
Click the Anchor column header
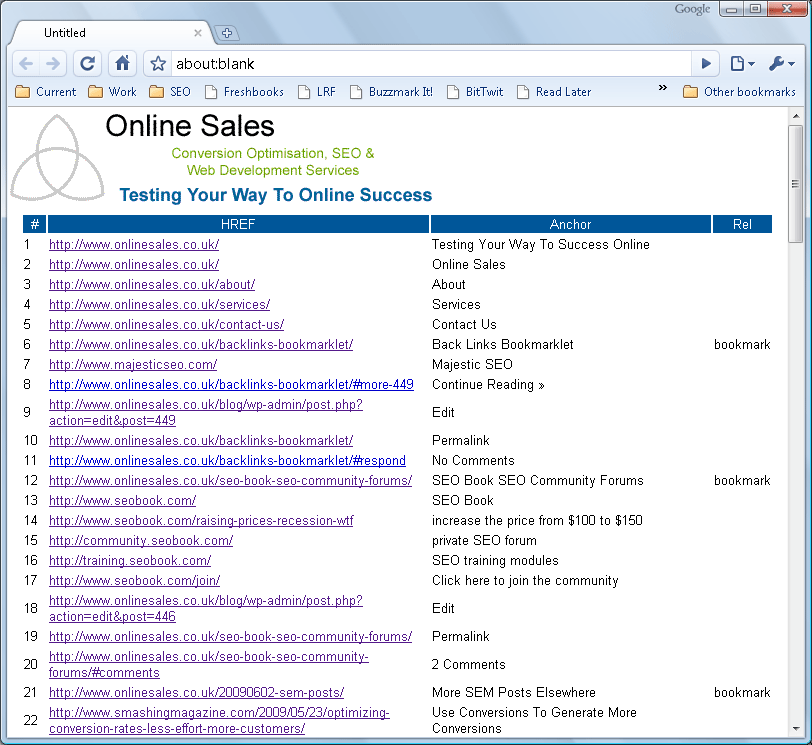(570, 224)
